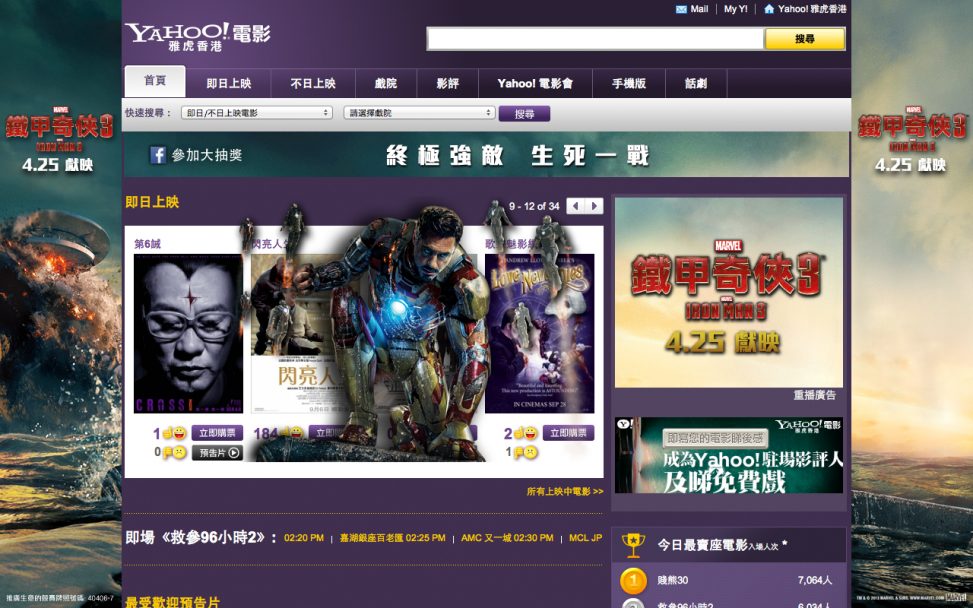Click the 即日上映 section heading

point(152,202)
